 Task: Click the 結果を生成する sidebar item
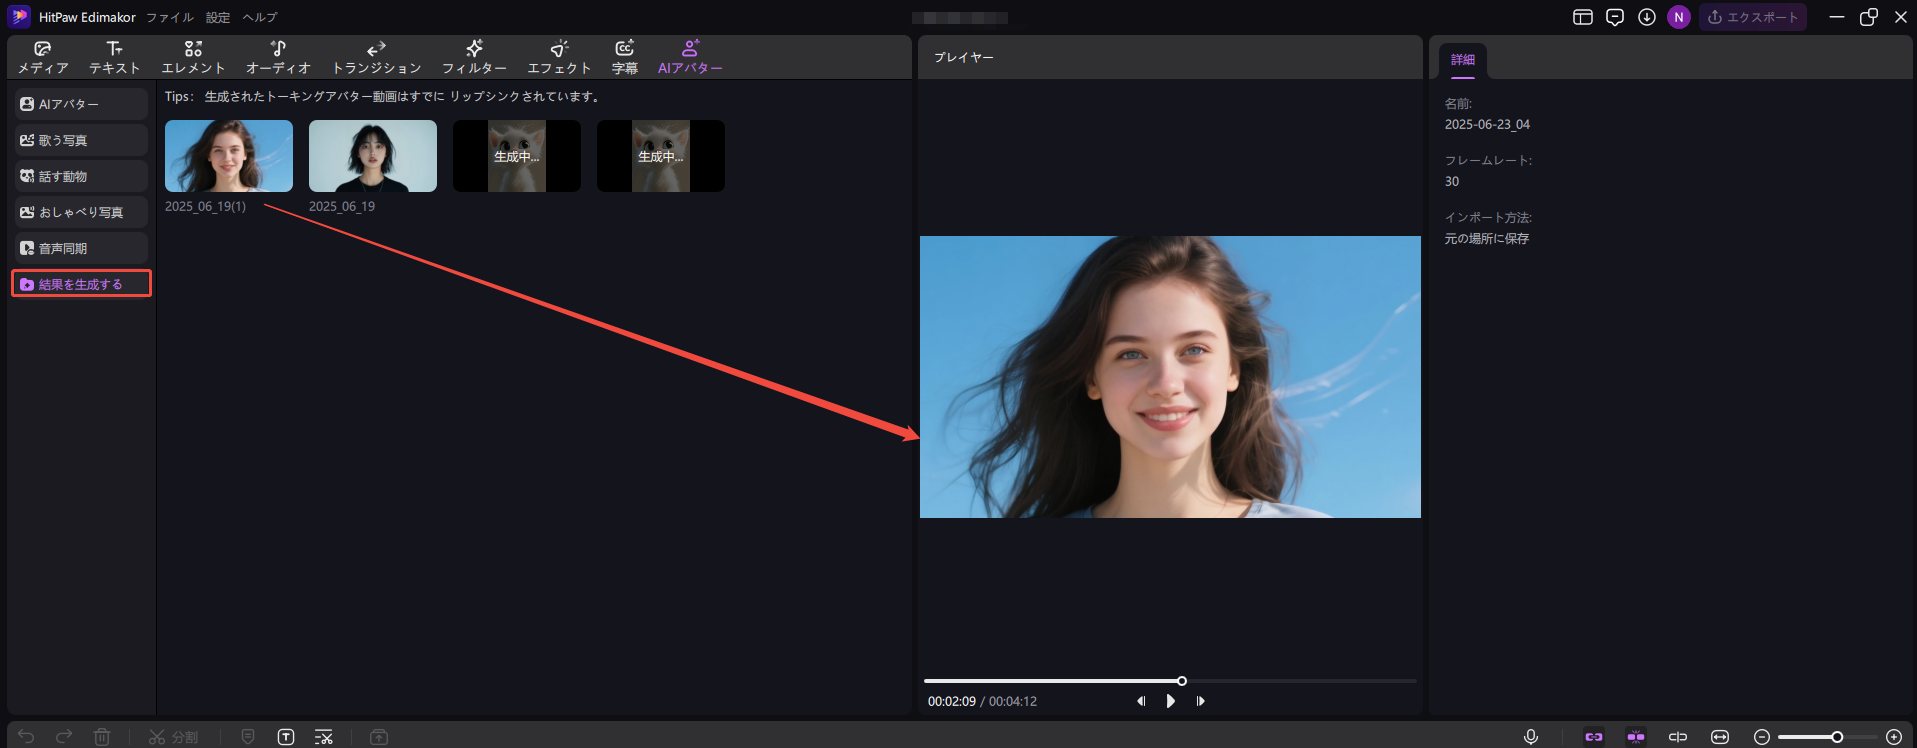(81, 284)
